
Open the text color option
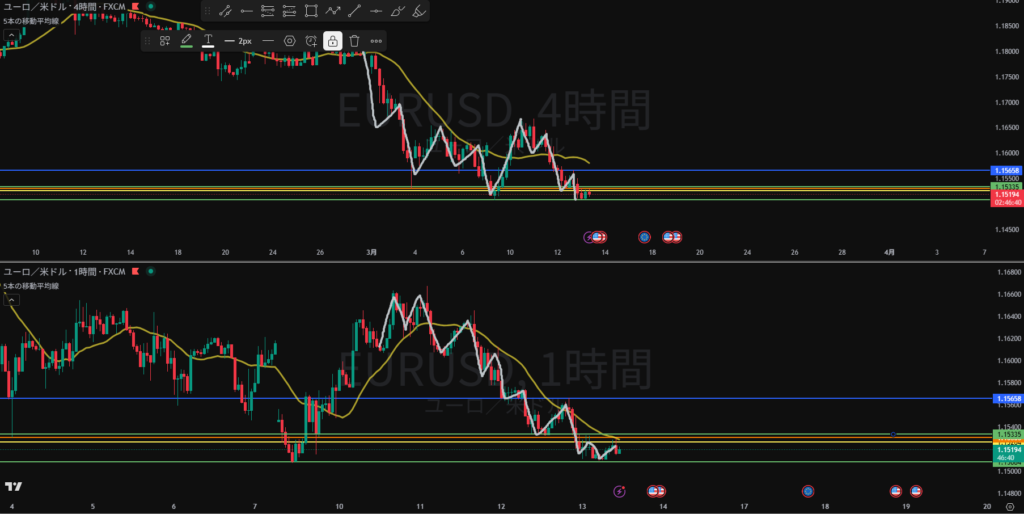point(208,41)
